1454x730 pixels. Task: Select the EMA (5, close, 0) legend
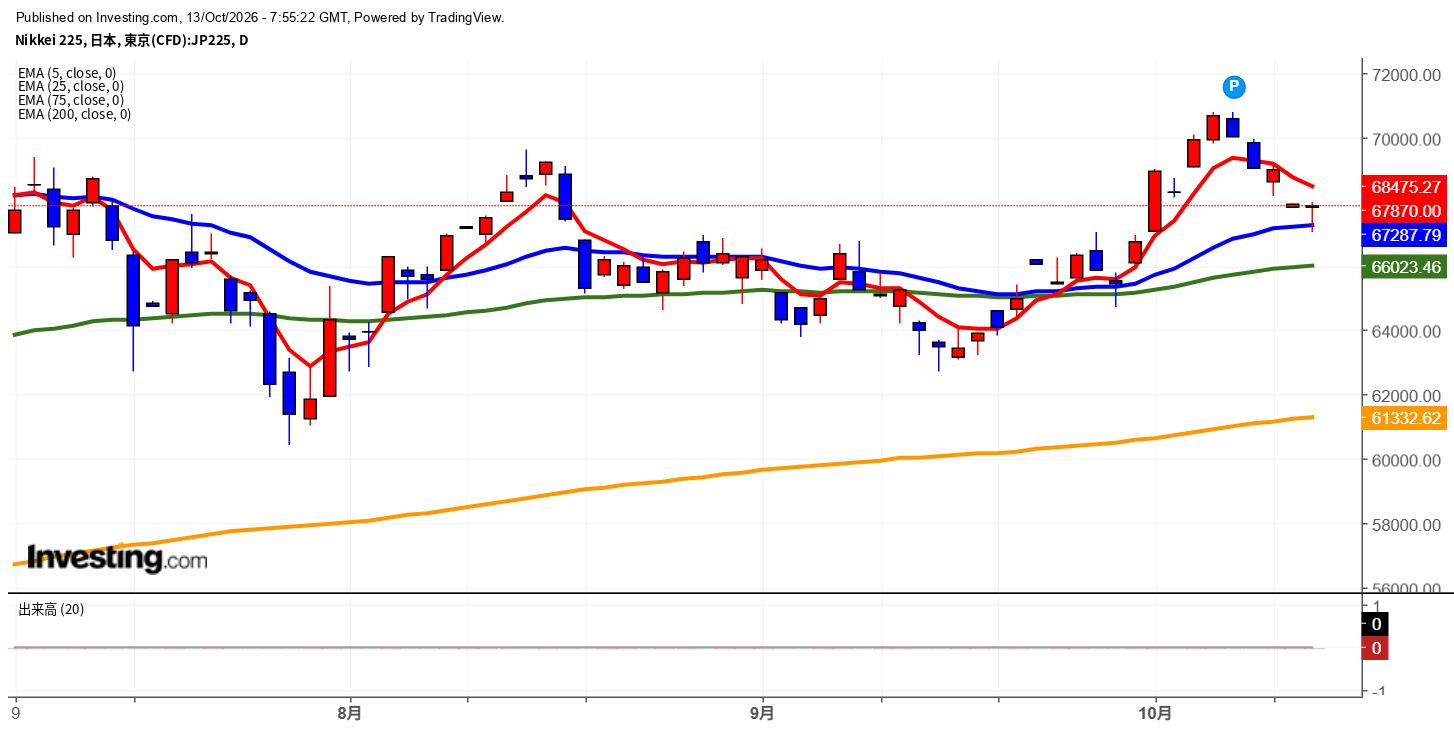click(x=67, y=73)
